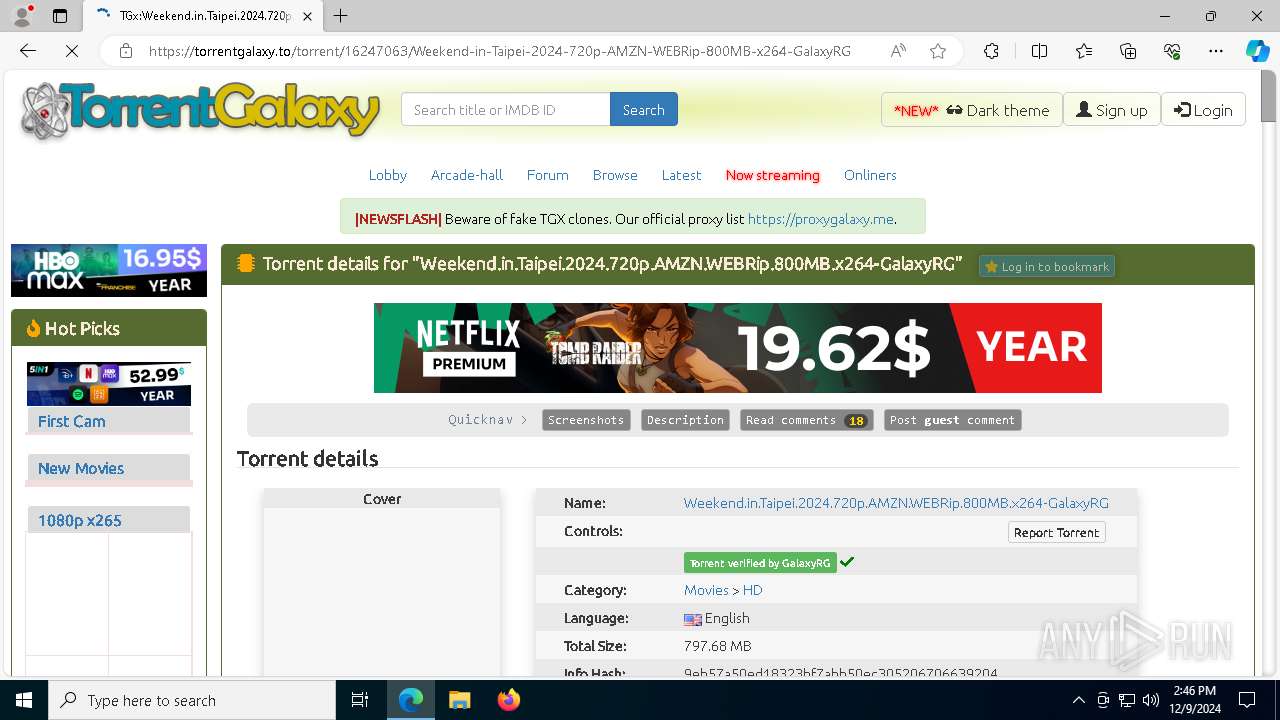Image resolution: width=1280 pixels, height=720 pixels.
Task: Open the Lobby menu link
Action: [x=387, y=175]
